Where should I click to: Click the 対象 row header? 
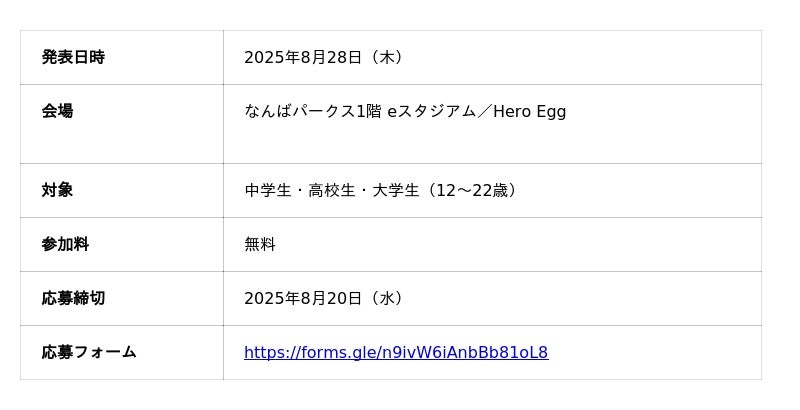(57, 190)
